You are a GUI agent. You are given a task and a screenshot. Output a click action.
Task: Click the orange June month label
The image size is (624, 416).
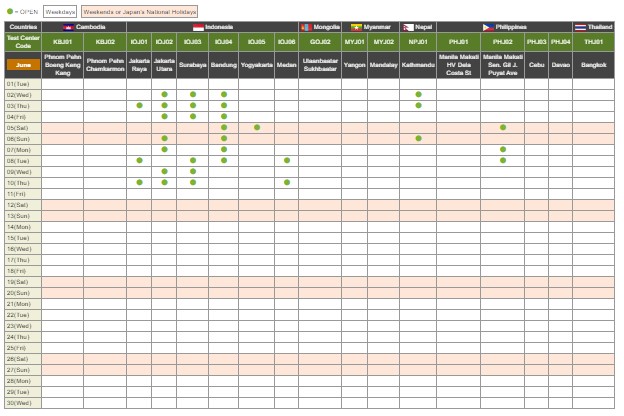tap(23, 64)
